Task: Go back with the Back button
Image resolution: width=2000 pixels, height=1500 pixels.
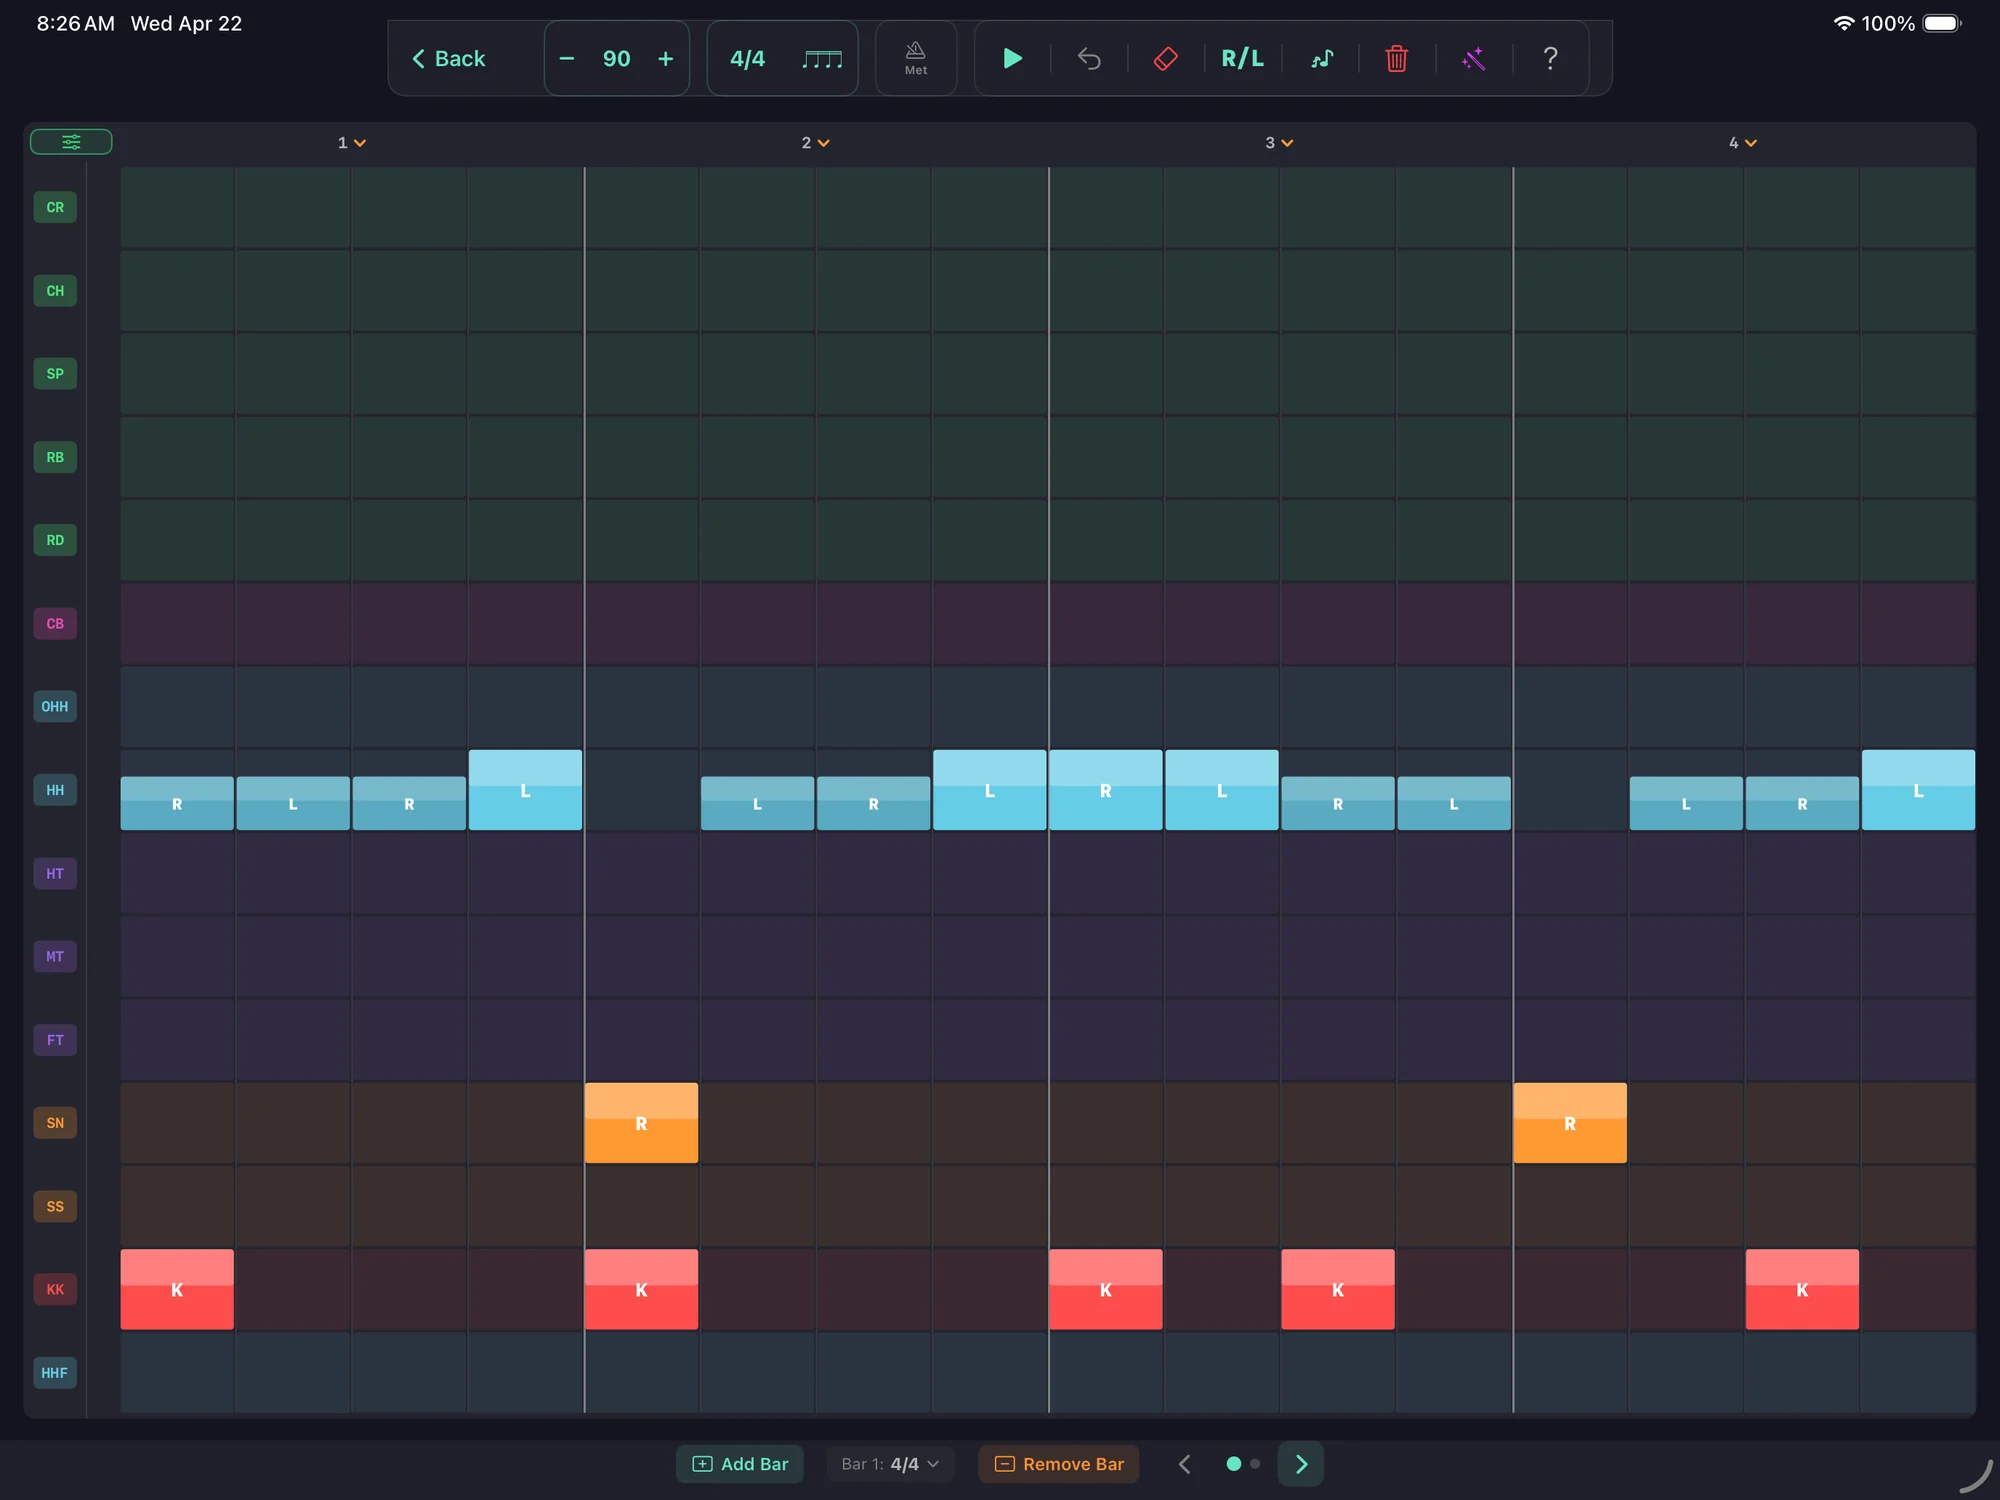Action: [x=448, y=59]
